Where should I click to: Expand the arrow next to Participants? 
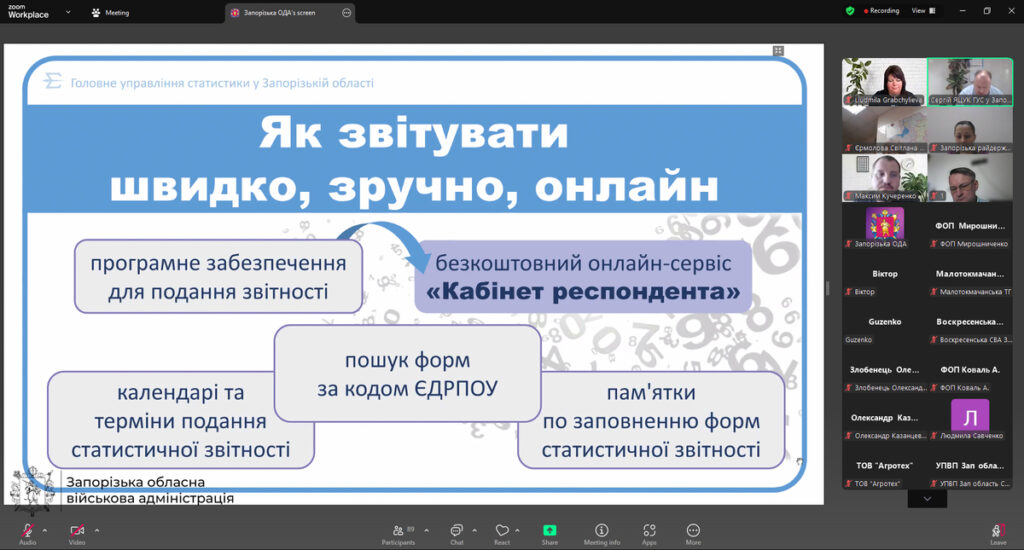click(x=426, y=530)
